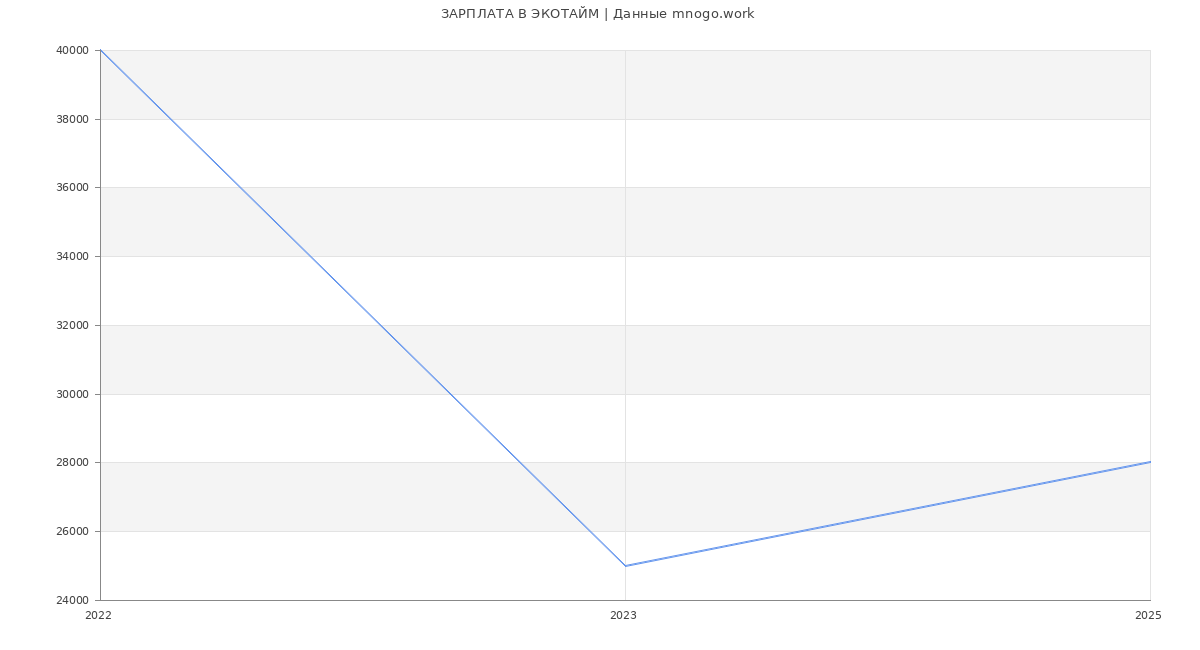Select the 2023 lowest data point on the line
Image resolution: width=1200 pixels, height=650 pixels.
pos(625,566)
